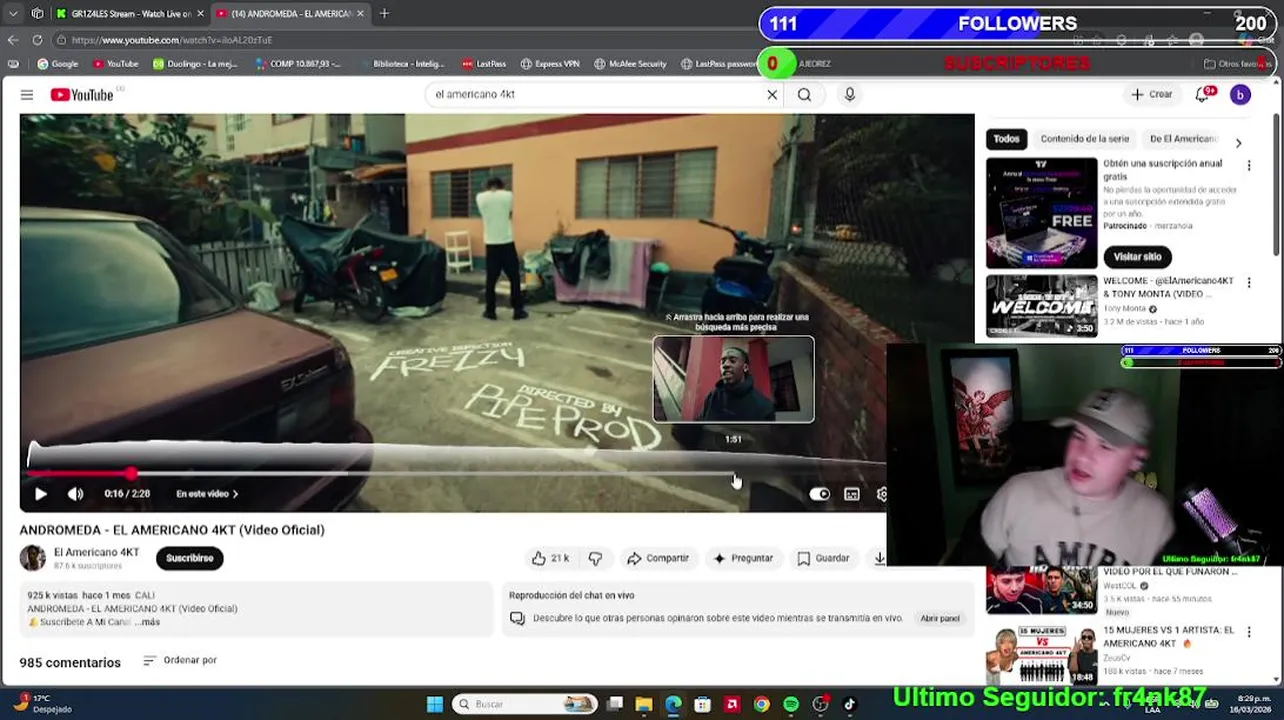Screen dimensions: 1284x720
Task: Reload the page with the refresh icon
Action: tap(37, 40)
